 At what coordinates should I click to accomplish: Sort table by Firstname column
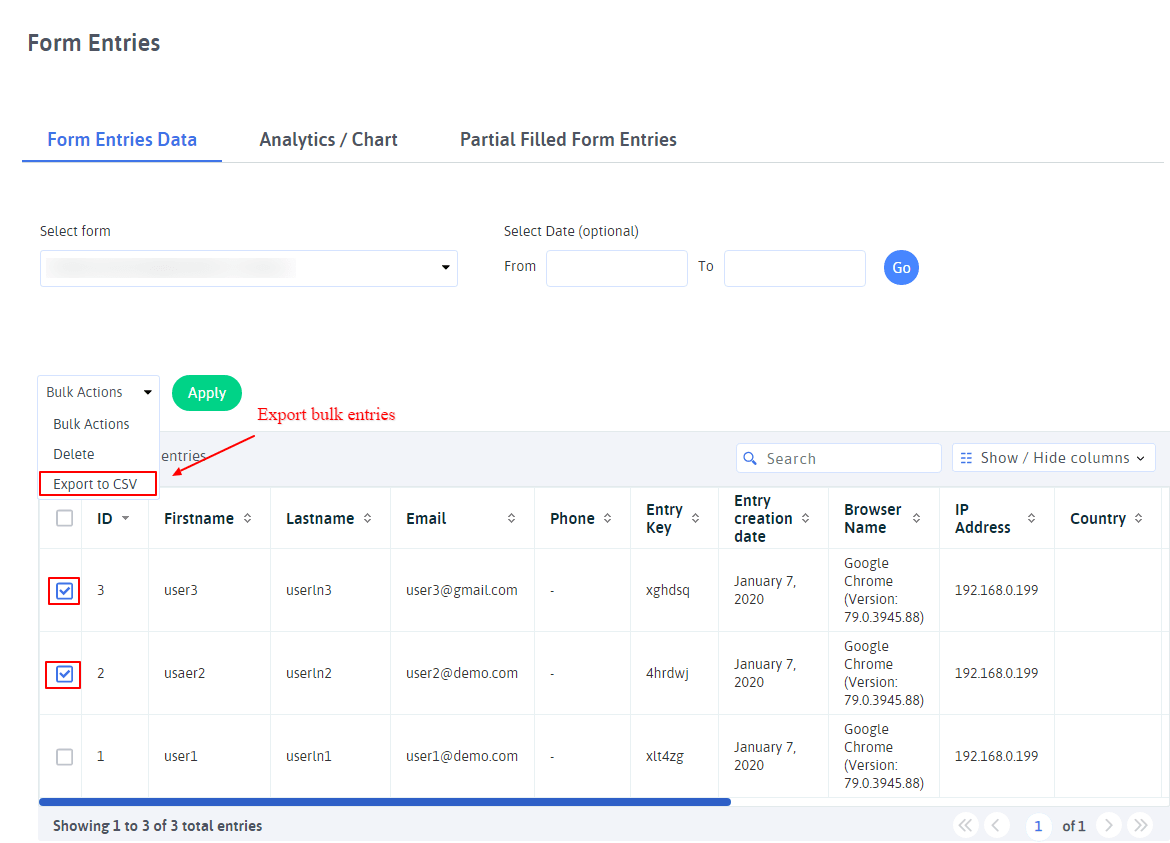coord(248,519)
